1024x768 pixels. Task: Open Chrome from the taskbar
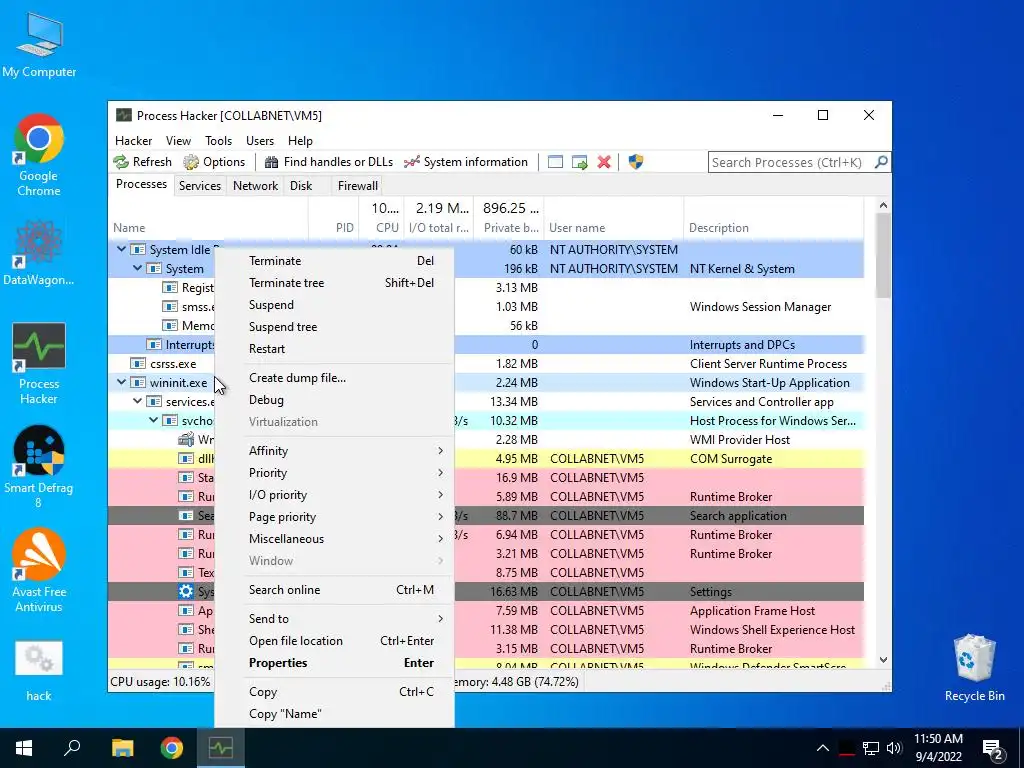[172, 748]
